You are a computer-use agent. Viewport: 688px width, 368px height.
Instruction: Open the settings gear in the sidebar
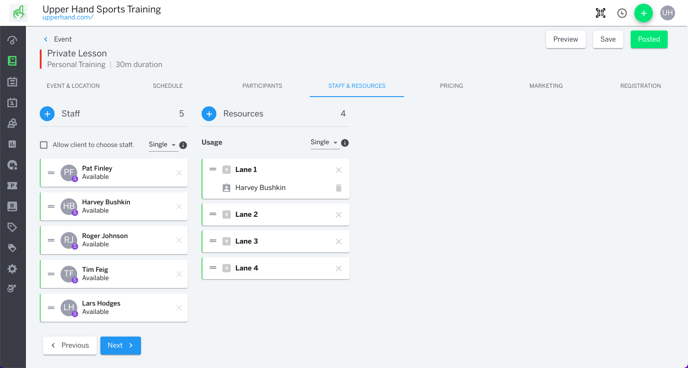coord(12,269)
